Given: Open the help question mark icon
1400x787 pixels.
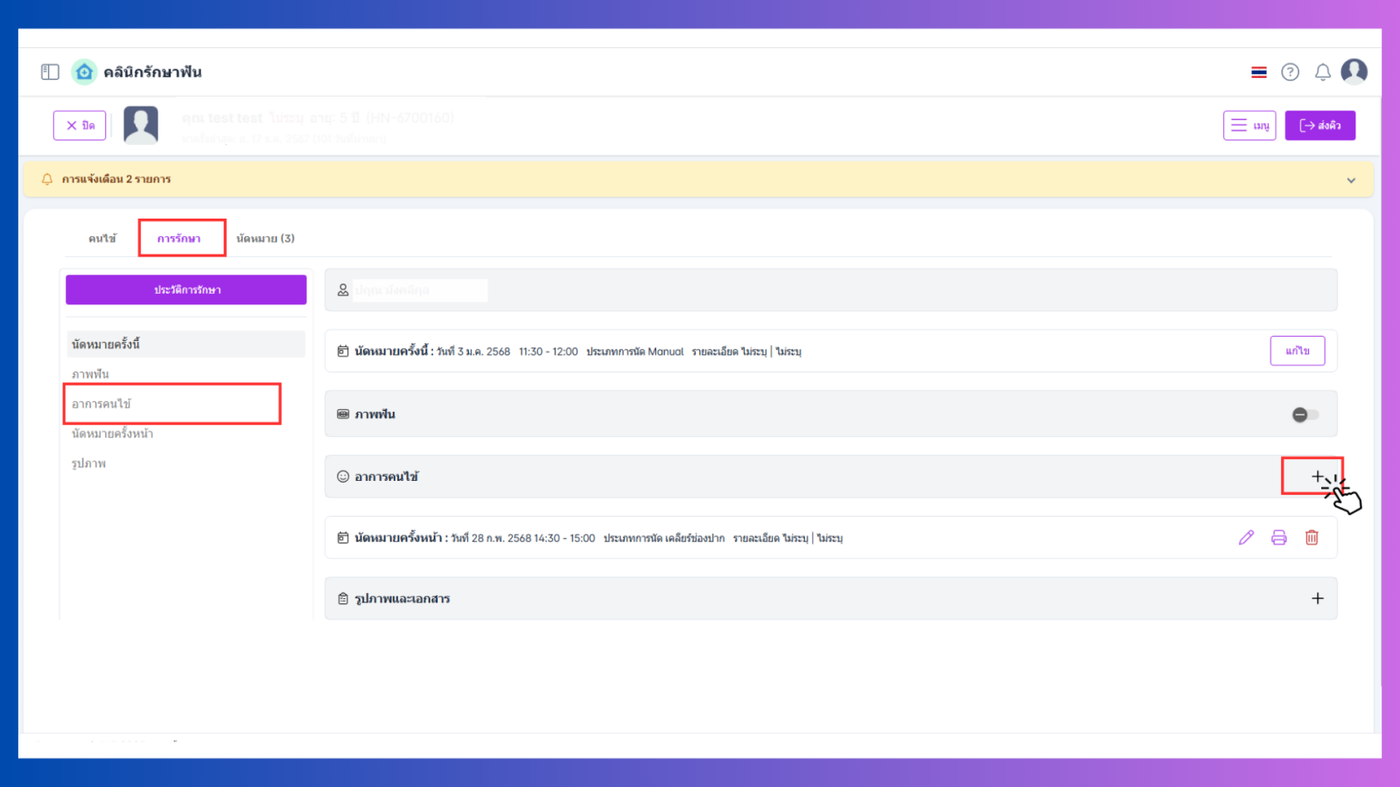Looking at the screenshot, I should tap(1290, 72).
